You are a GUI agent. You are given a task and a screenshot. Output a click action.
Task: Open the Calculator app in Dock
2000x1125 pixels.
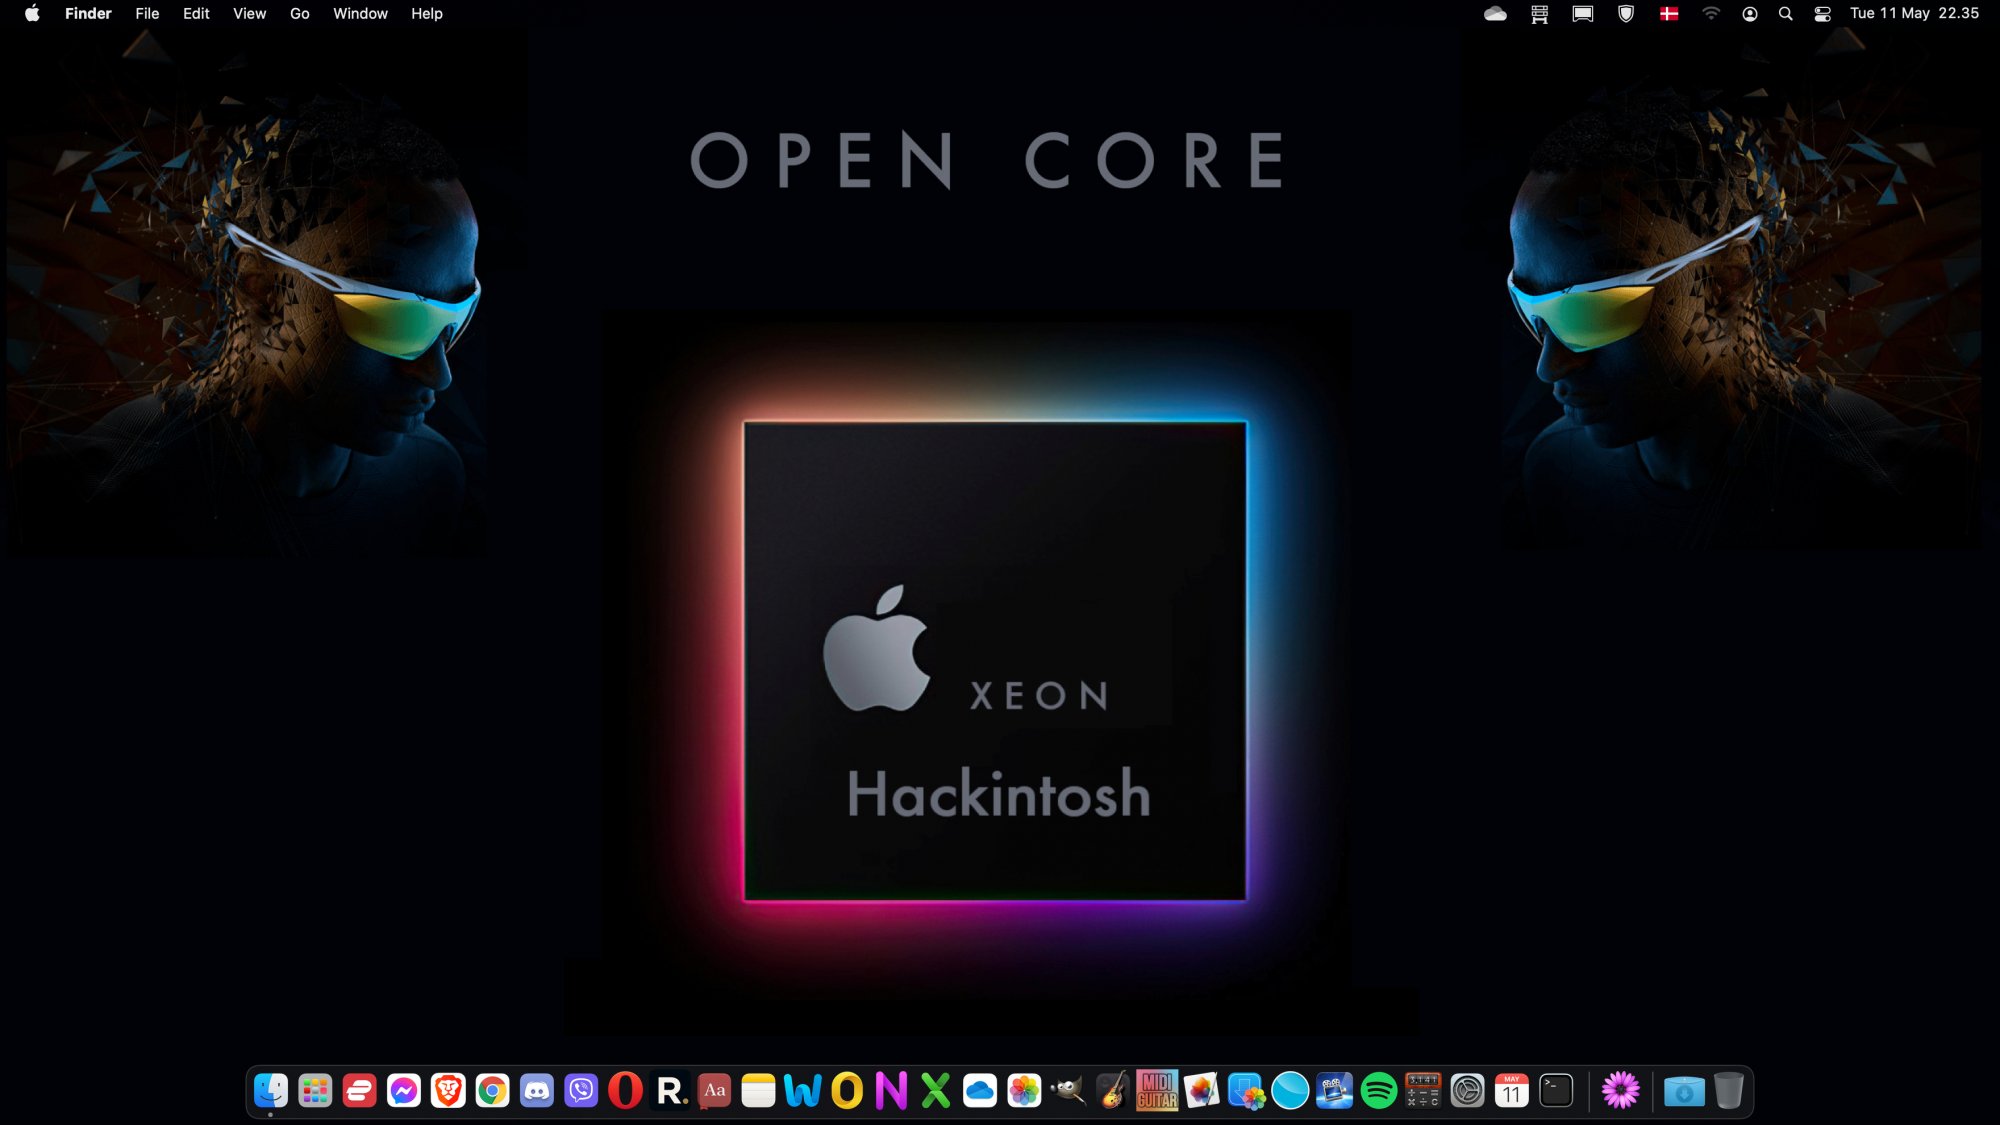(1423, 1090)
